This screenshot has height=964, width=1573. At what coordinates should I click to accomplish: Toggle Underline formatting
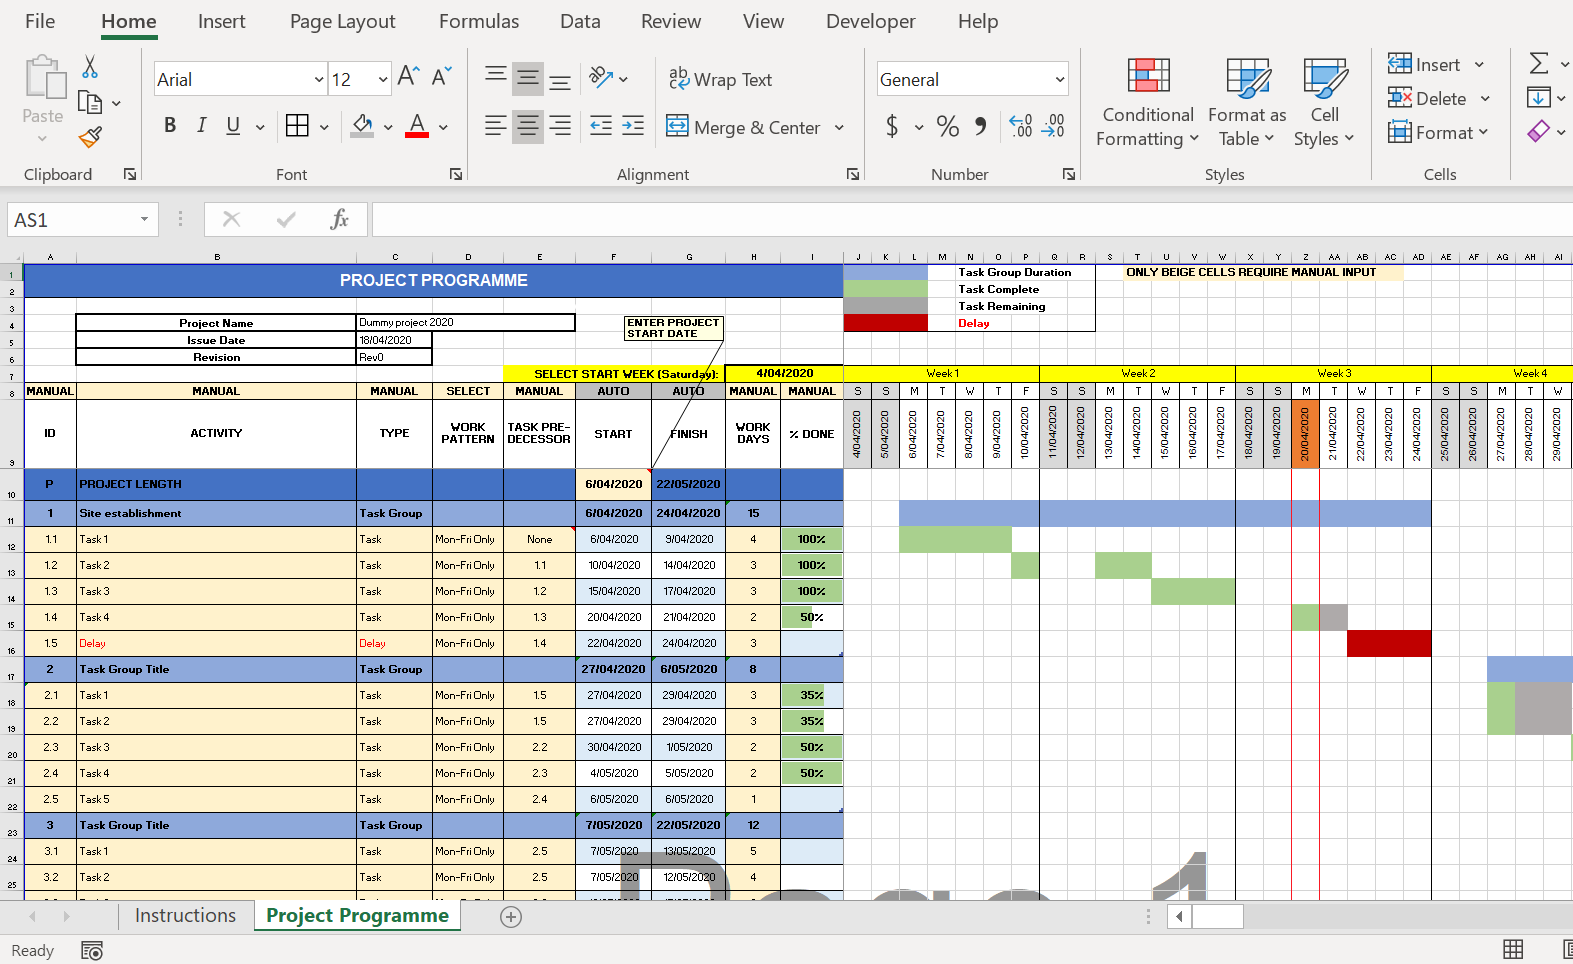(x=233, y=125)
